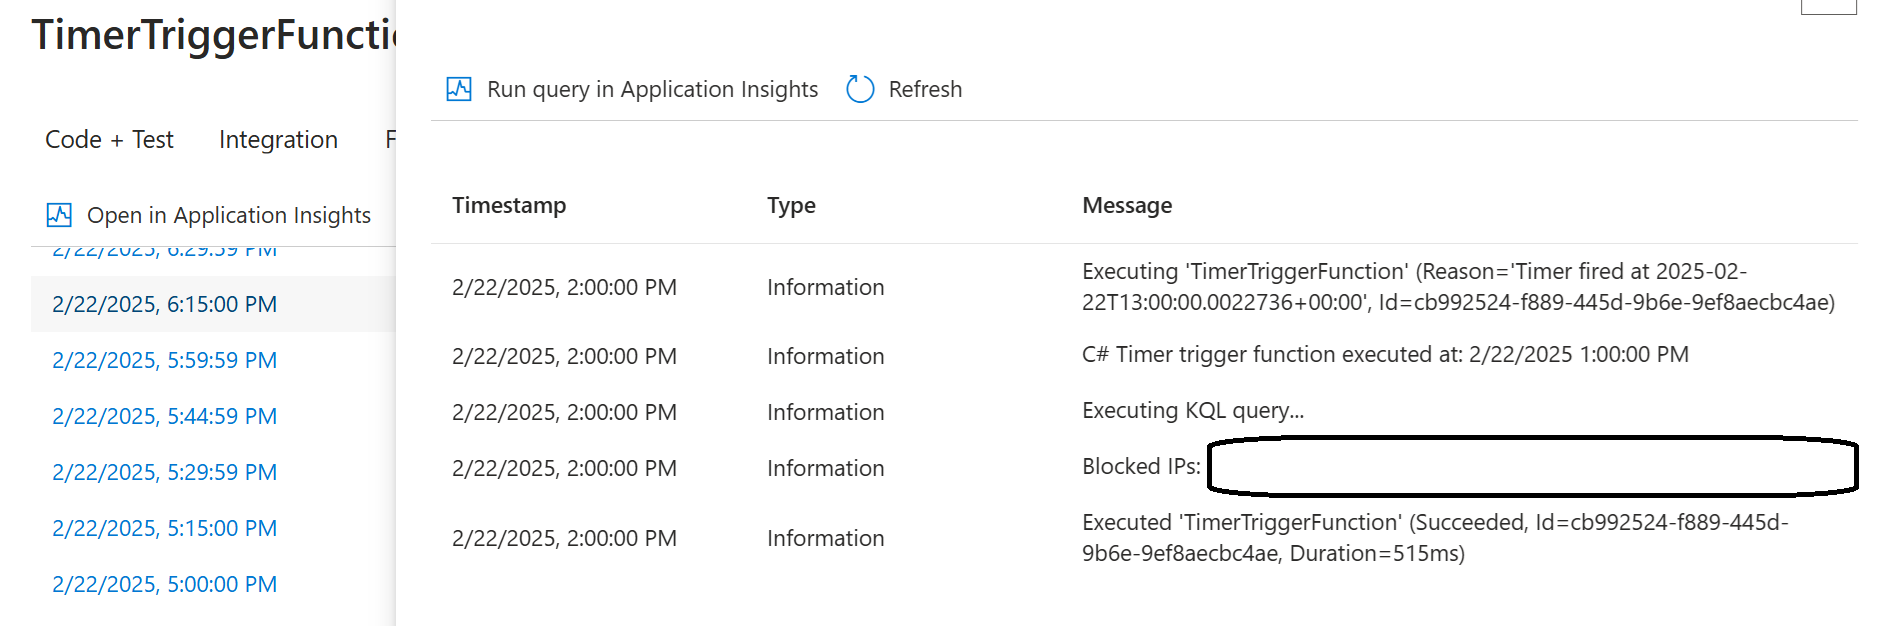Click the Timestamp column header
Image resolution: width=1885 pixels, height=626 pixels.
click(509, 205)
